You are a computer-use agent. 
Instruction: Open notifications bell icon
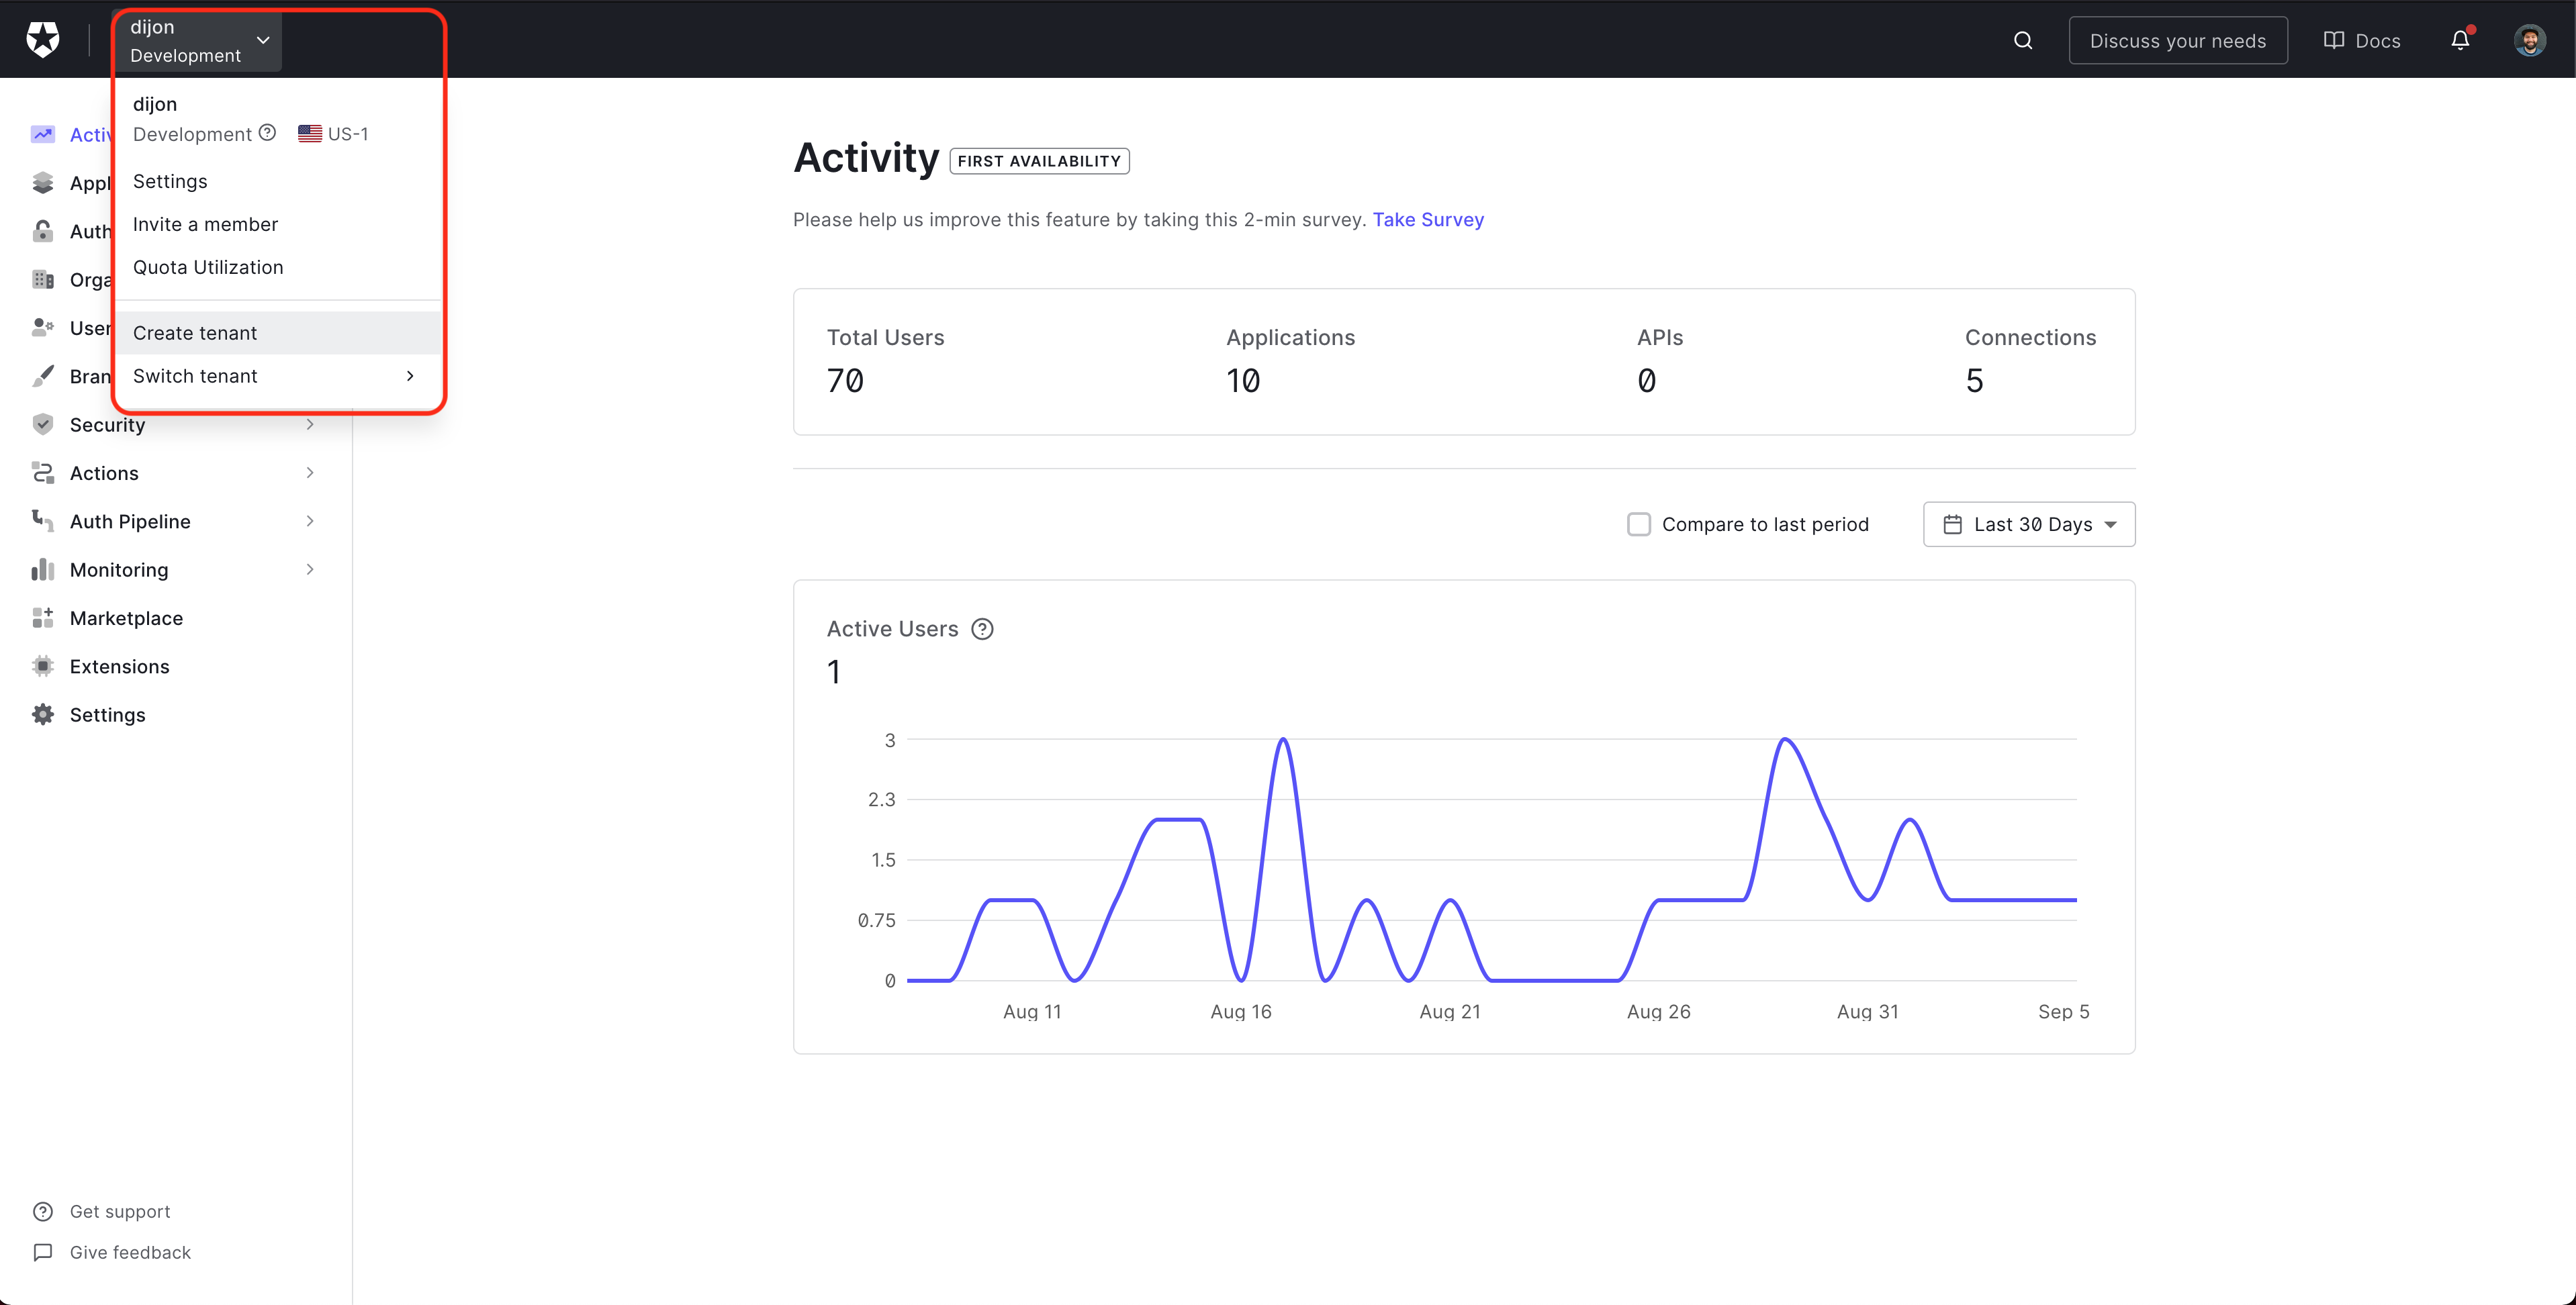2460,40
